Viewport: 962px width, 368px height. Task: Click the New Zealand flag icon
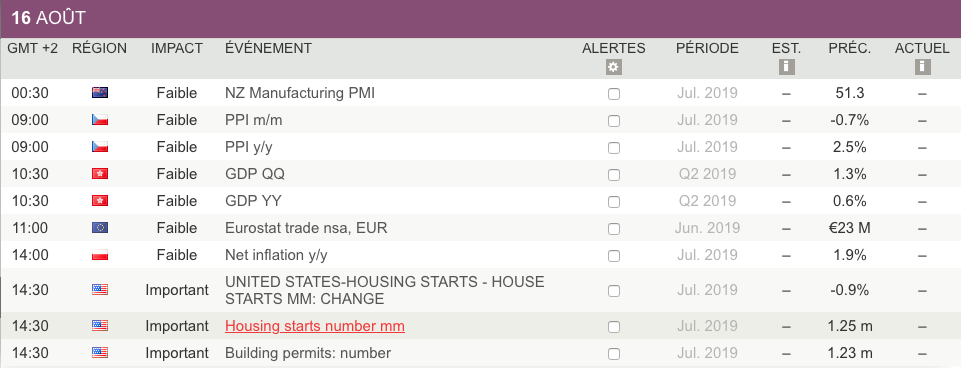pyautogui.click(x=100, y=93)
